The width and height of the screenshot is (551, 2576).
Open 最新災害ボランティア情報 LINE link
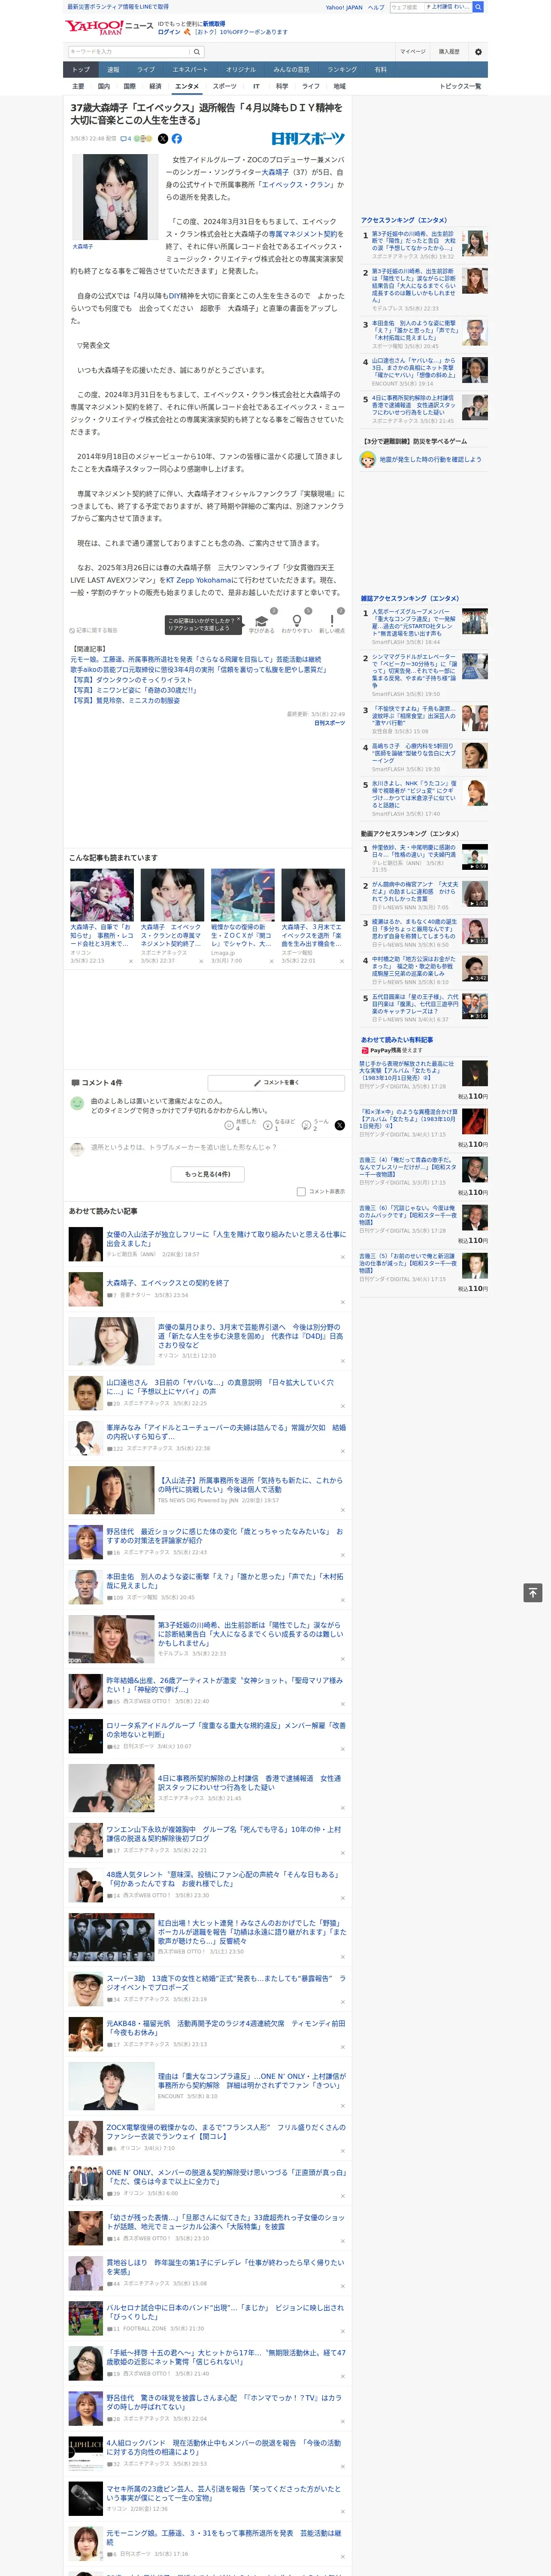[118, 7]
